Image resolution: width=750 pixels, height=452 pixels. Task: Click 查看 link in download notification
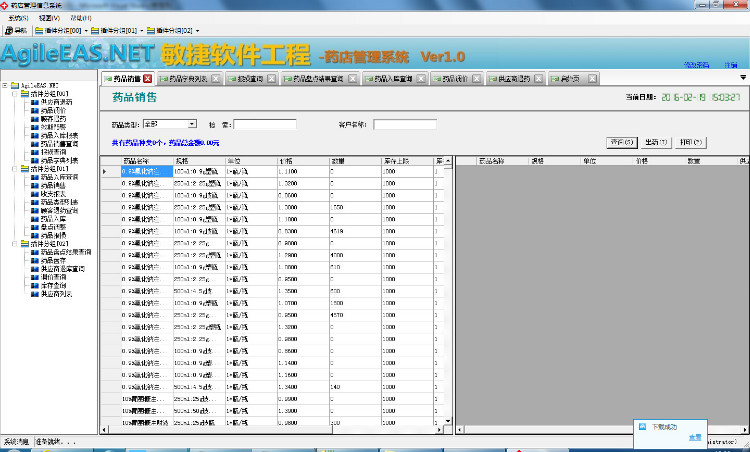pos(695,437)
